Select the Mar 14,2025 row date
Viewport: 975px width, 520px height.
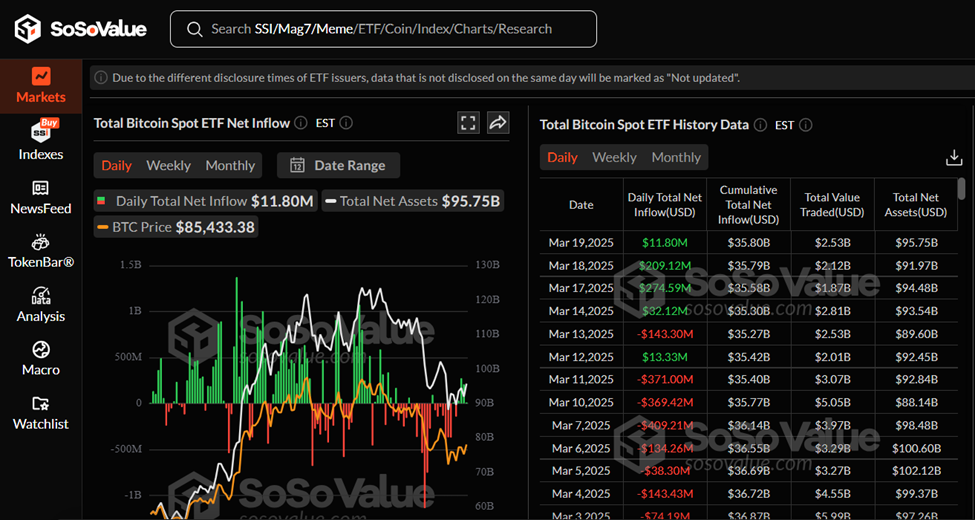[x=581, y=311]
